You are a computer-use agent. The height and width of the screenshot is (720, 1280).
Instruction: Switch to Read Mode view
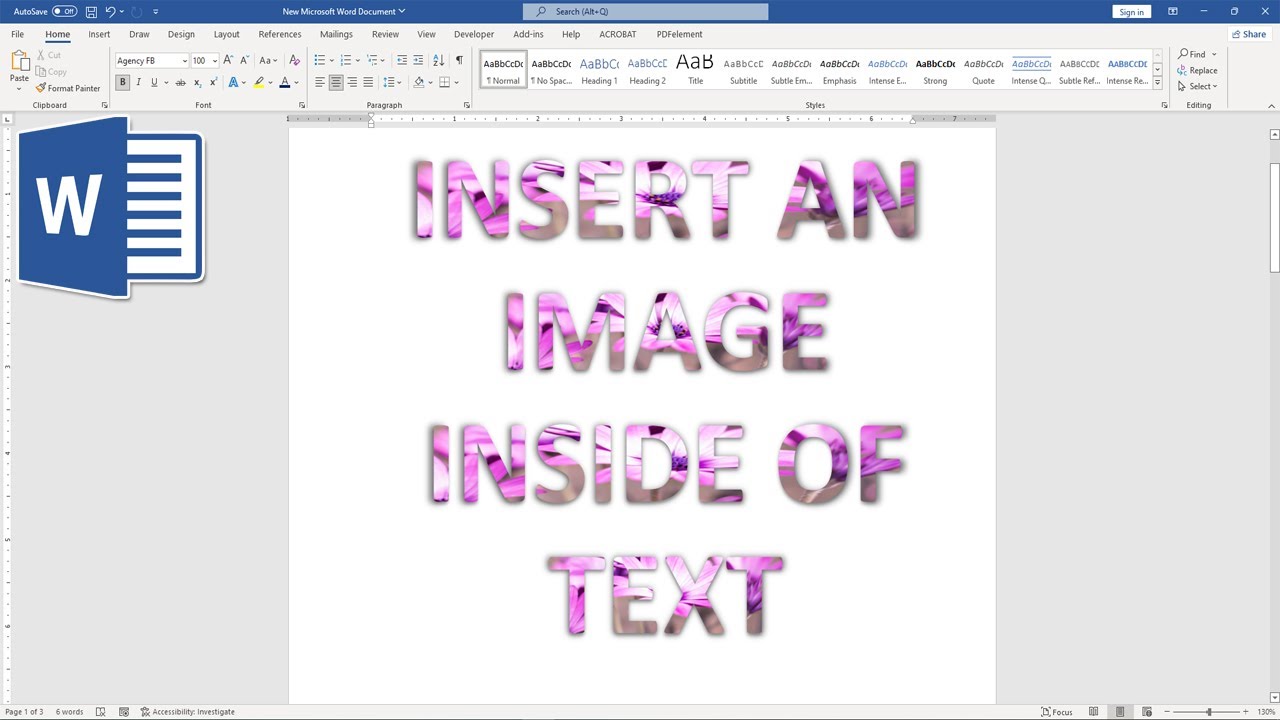coord(1093,712)
